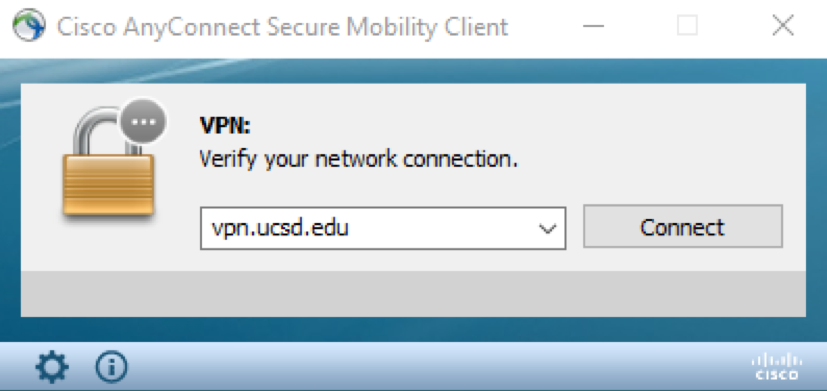Click the gray ellipsis status badge on padlock

click(x=143, y=122)
